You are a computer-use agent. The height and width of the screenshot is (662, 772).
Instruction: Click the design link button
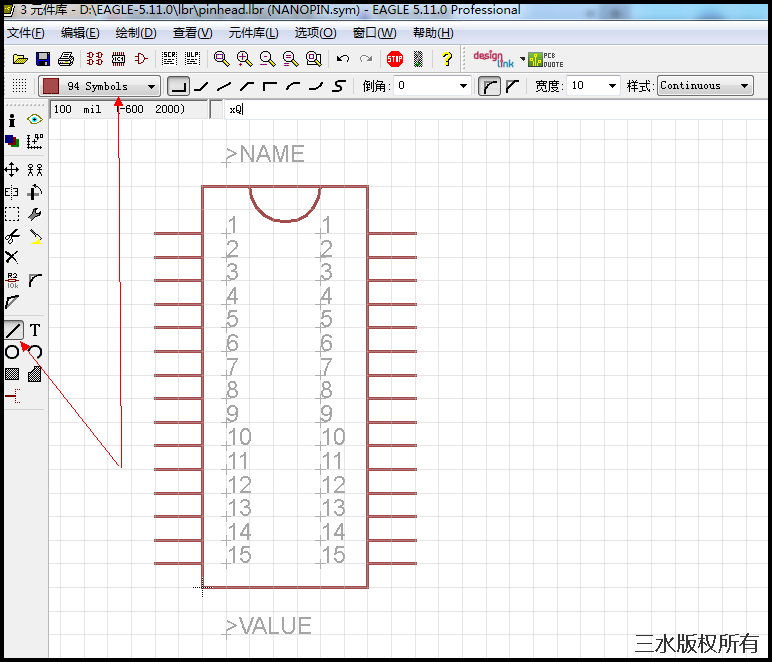click(x=493, y=59)
